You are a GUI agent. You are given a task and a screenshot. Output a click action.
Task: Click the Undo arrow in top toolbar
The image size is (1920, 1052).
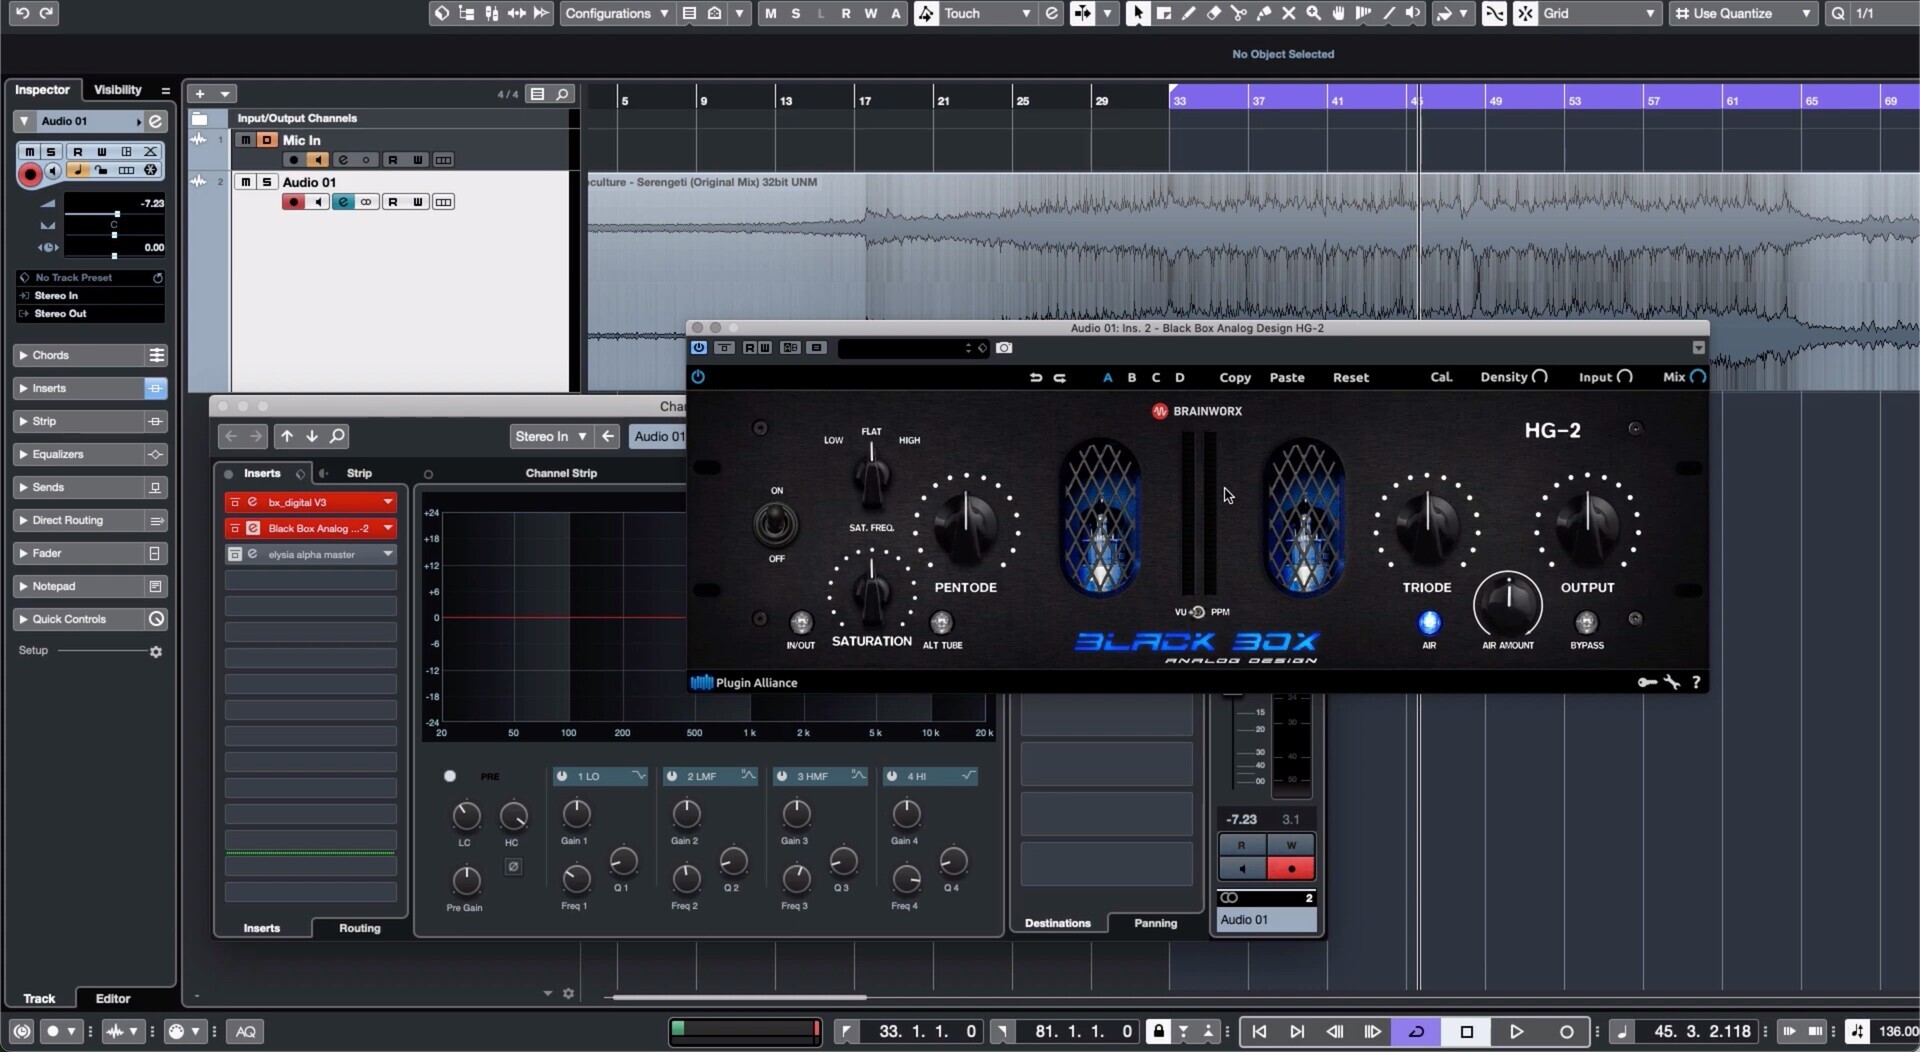click(x=21, y=13)
